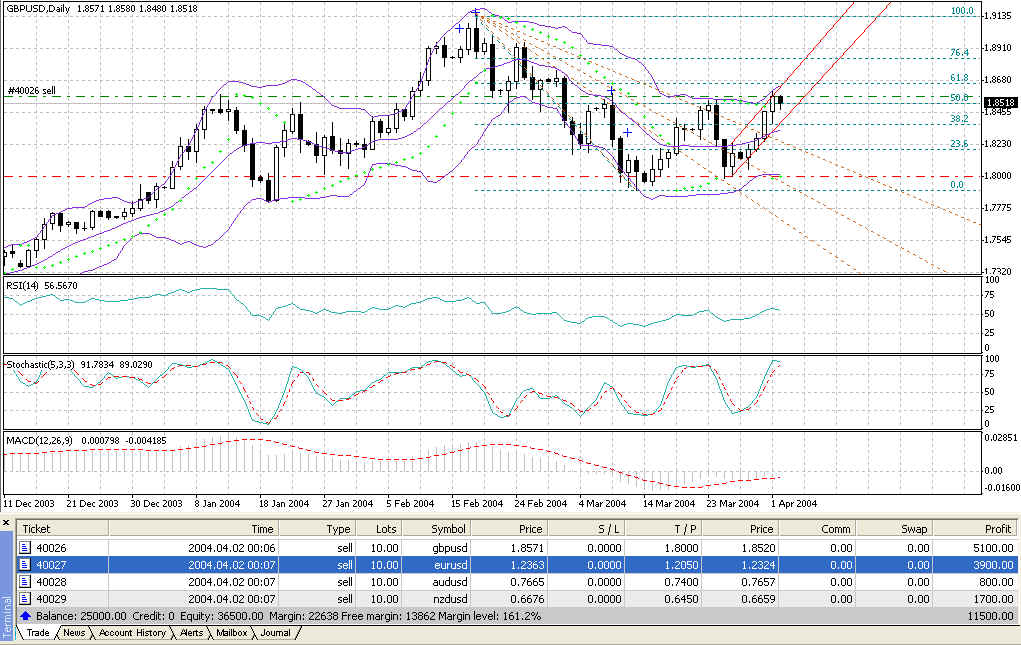Click the order icon for ticket 40028
Image resolution: width=1021 pixels, height=645 pixels.
coord(26,581)
